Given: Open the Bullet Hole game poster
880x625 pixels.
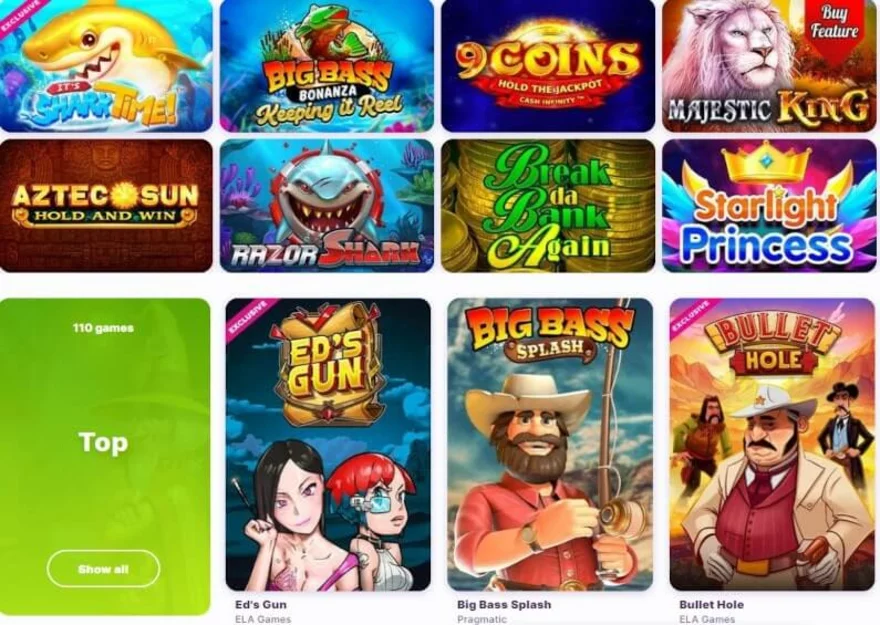Looking at the screenshot, I should click(x=772, y=444).
